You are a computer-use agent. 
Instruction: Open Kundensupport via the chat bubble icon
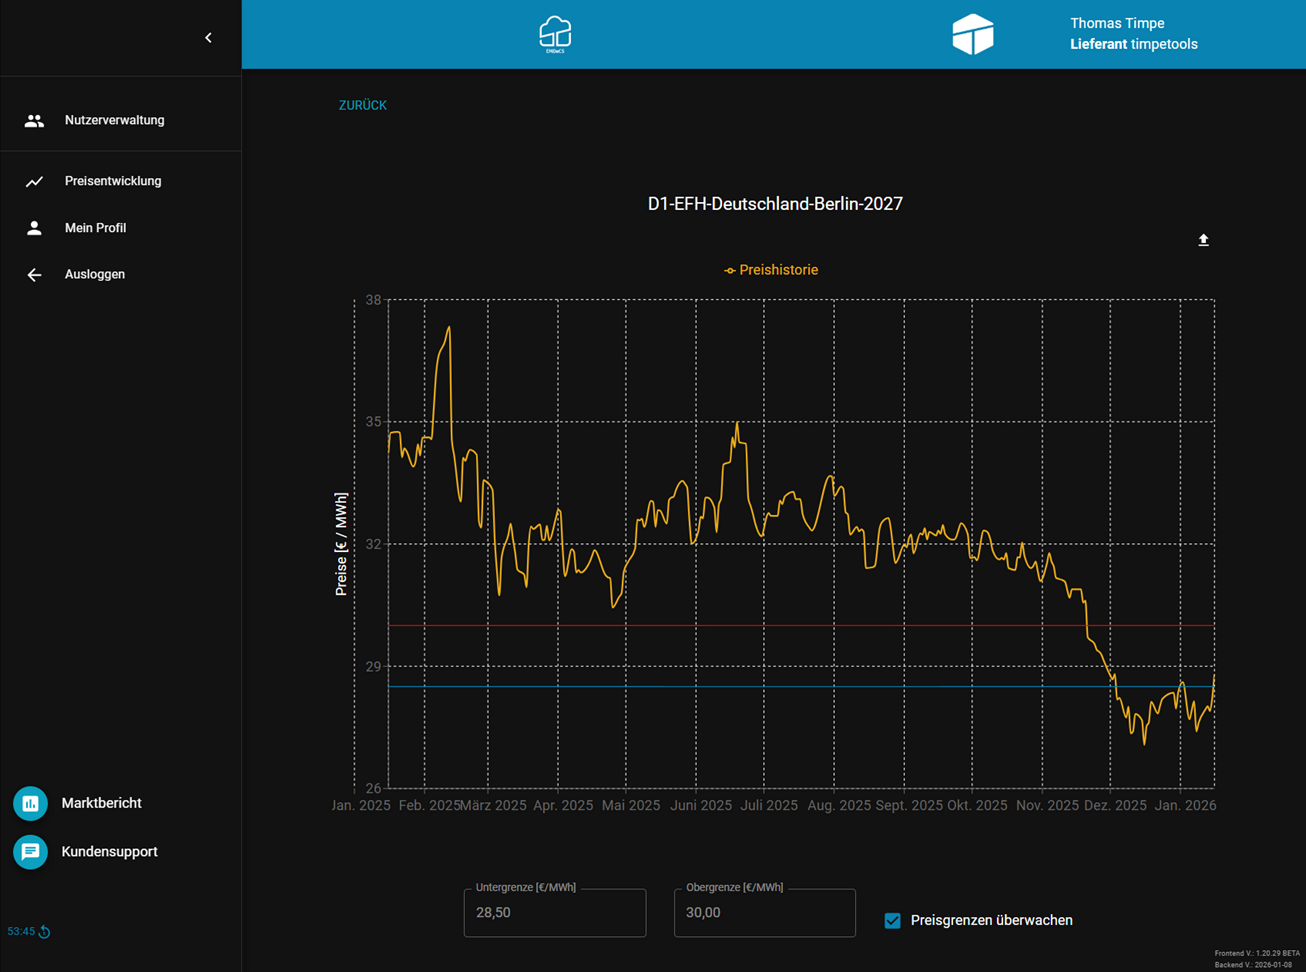click(x=30, y=852)
